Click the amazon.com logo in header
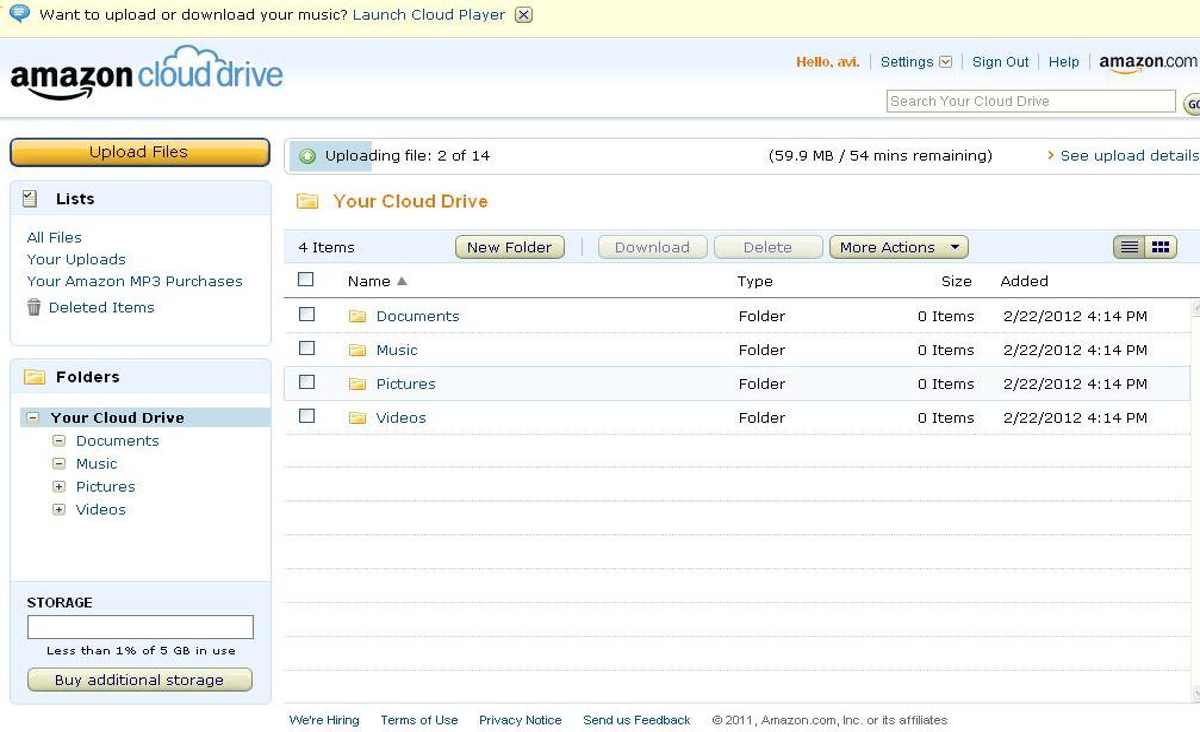 pos(1148,63)
